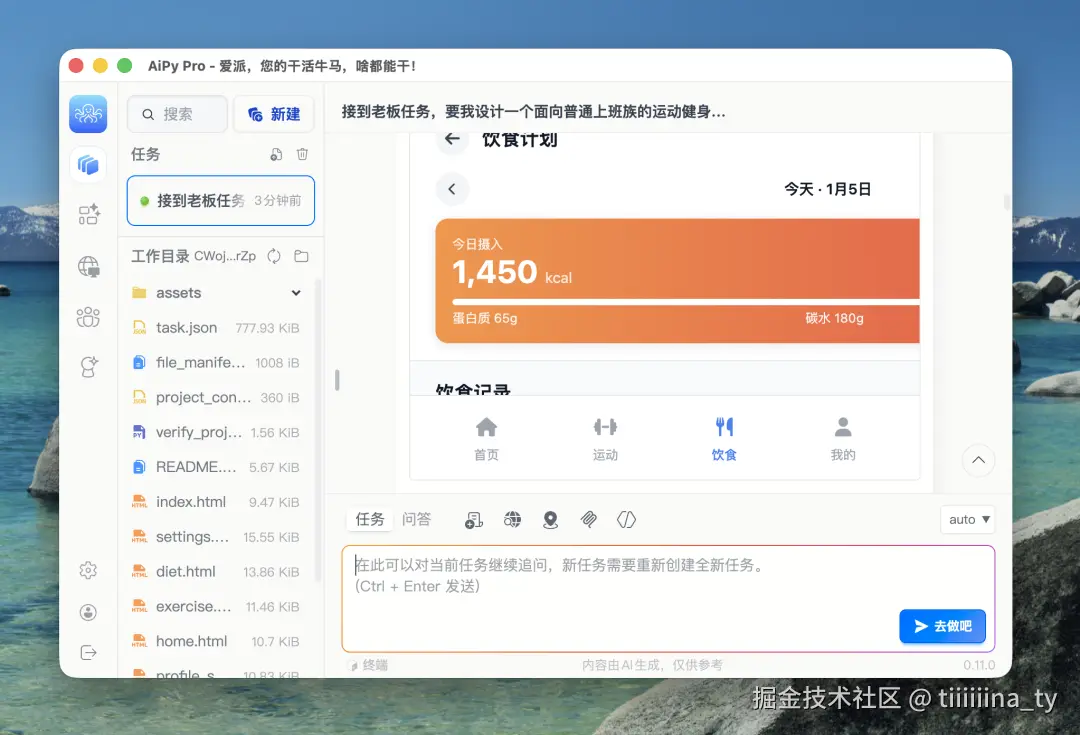Screen dimensions: 1080x735
Task: Click the globe icon in the input toolbar
Action: tap(512, 519)
